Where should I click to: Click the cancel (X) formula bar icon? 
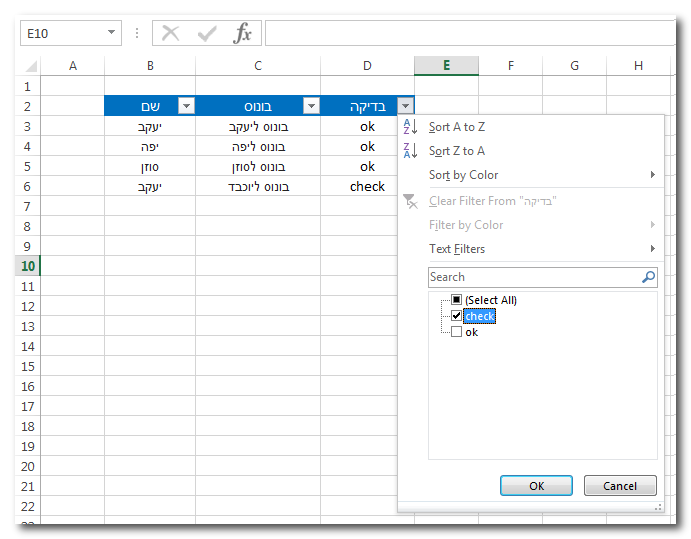coord(171,34)
